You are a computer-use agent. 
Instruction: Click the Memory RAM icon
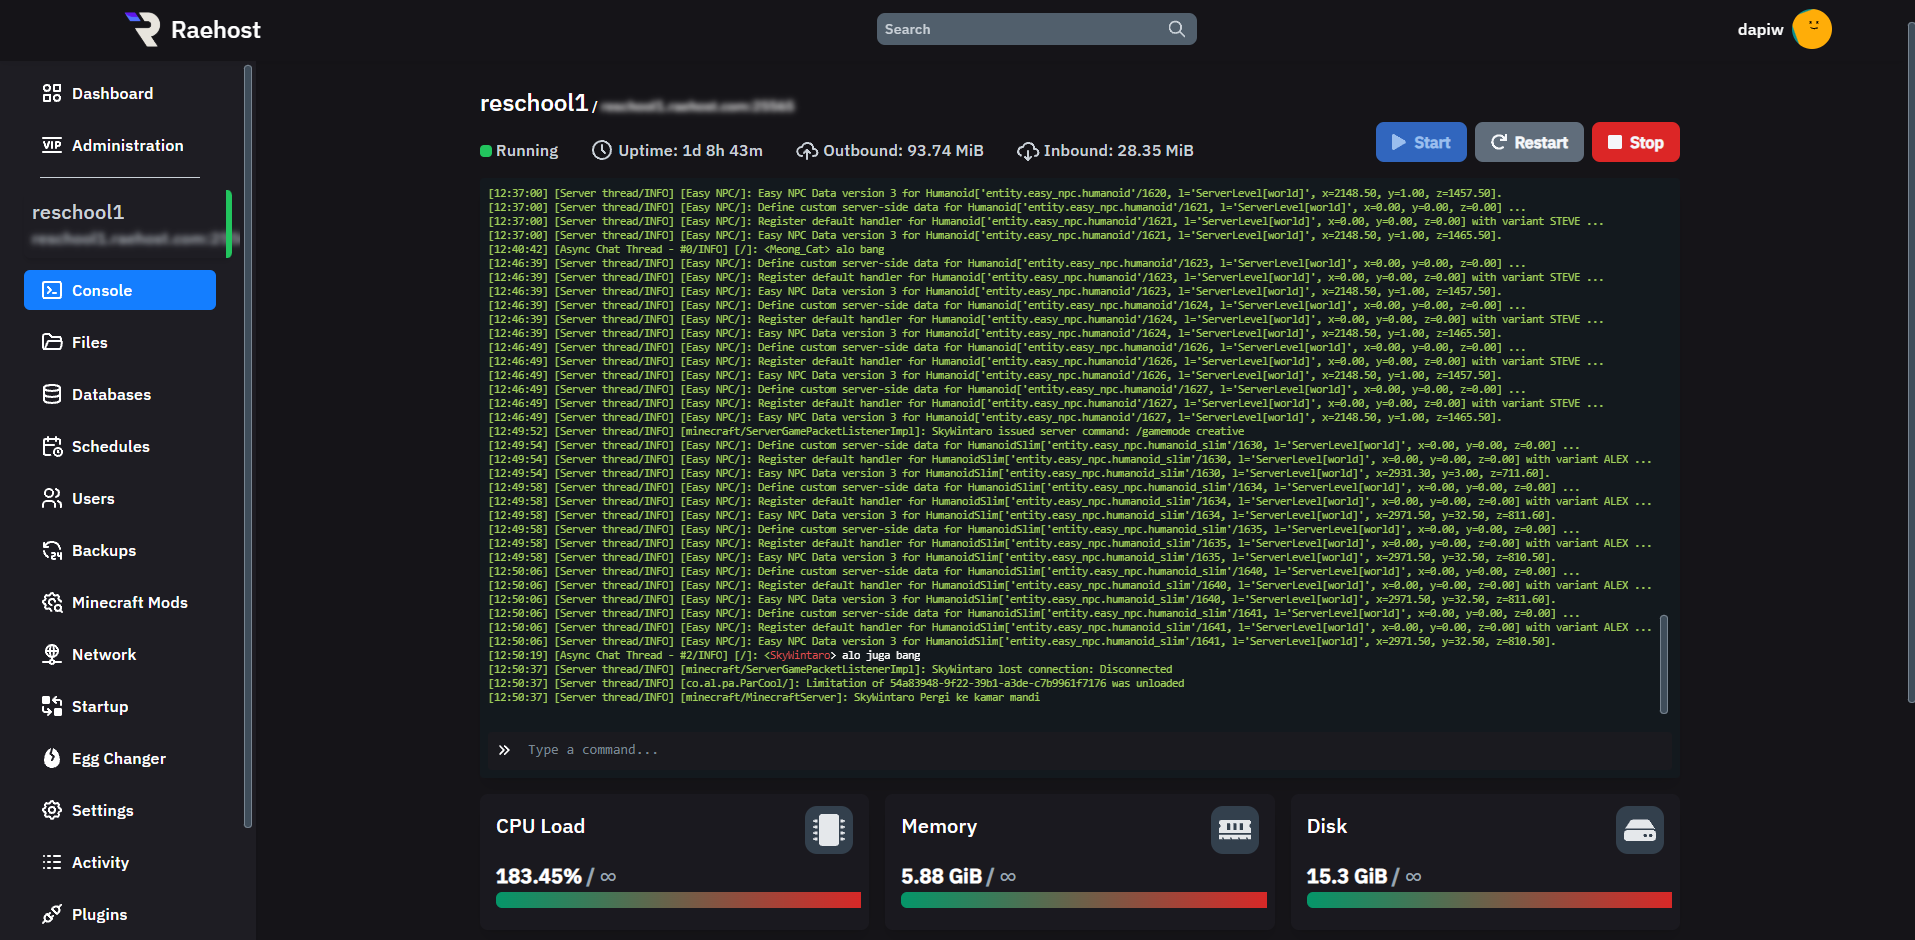click(x=1234, y=830)
